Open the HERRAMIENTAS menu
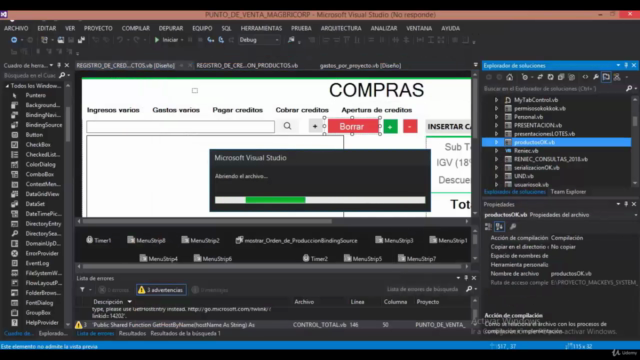The image size is (640, 360). [x=261, y=28]
